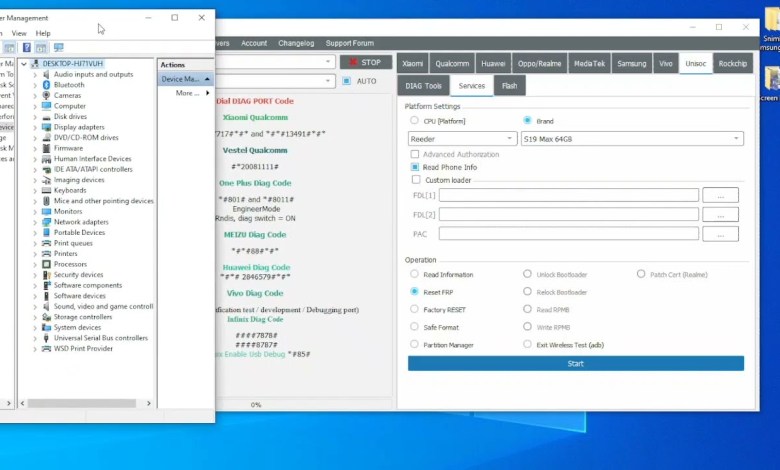Browse for the FDL[2] file
The height and width of the screenshot is (470, 780).
point(720,214)
